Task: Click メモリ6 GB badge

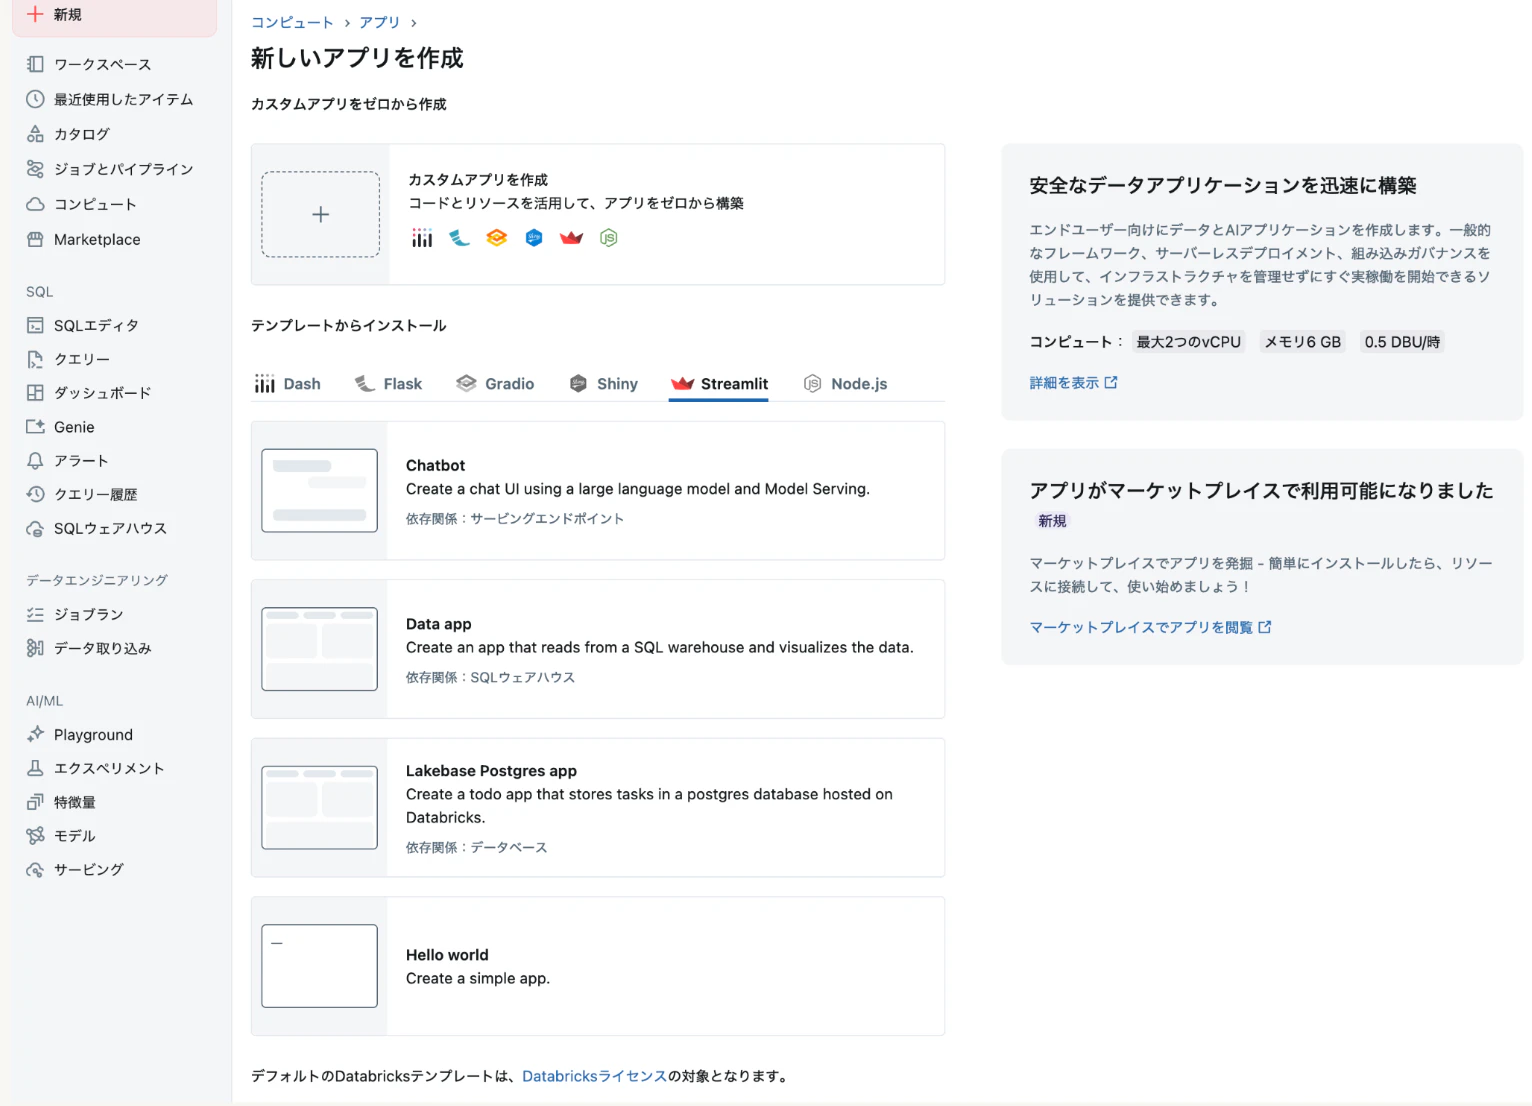Action: [x=1302, y=342]
